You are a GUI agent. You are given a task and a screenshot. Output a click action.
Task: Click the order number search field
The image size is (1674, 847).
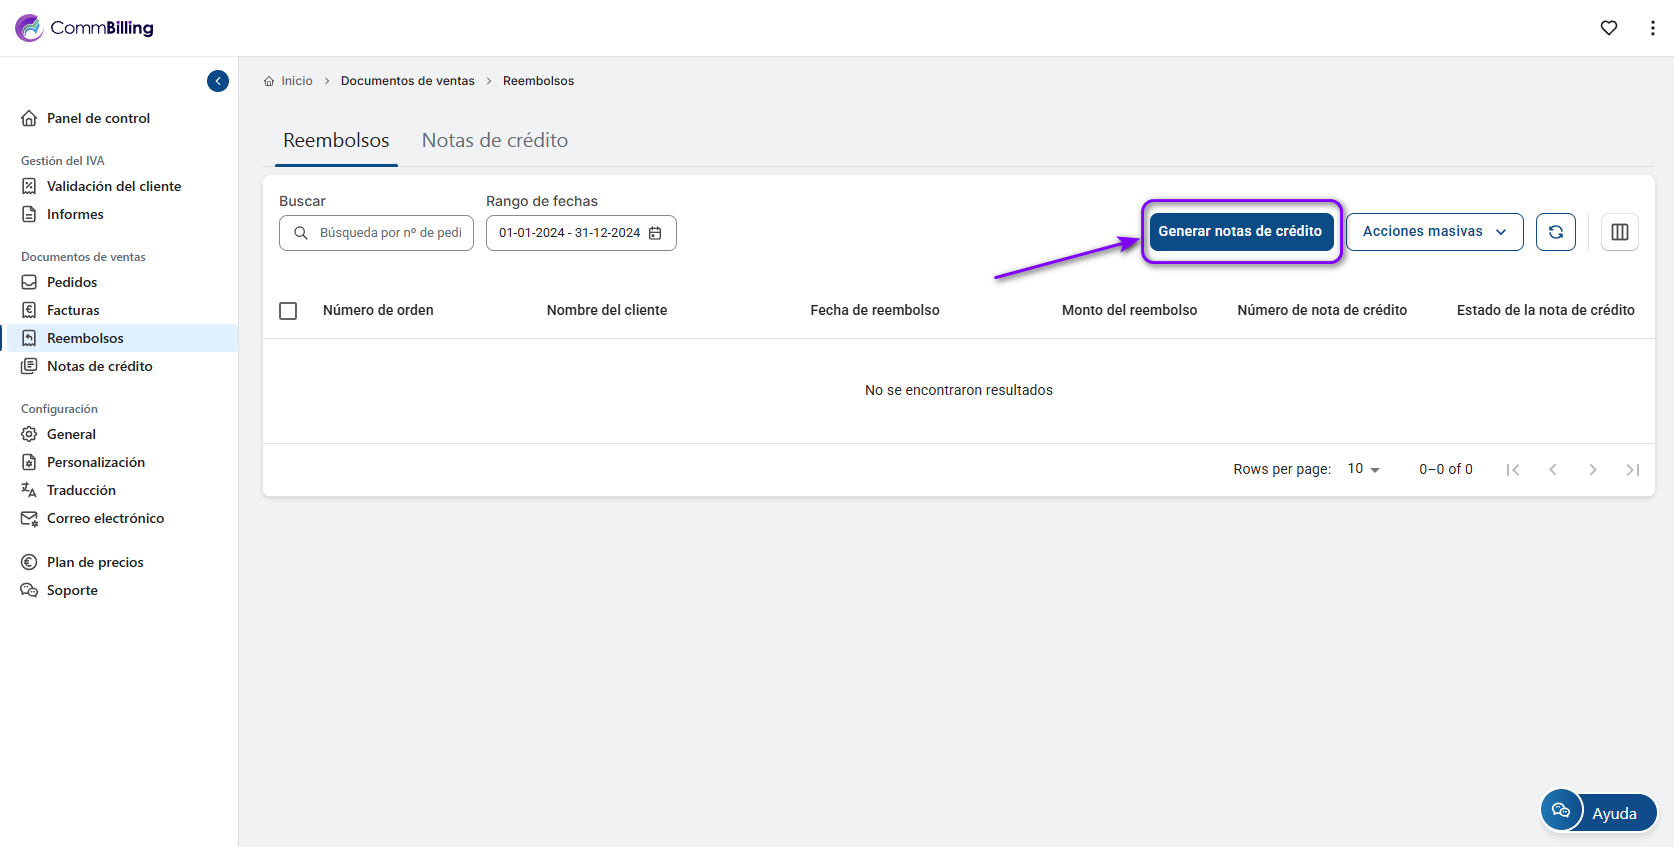pos(389,233)
